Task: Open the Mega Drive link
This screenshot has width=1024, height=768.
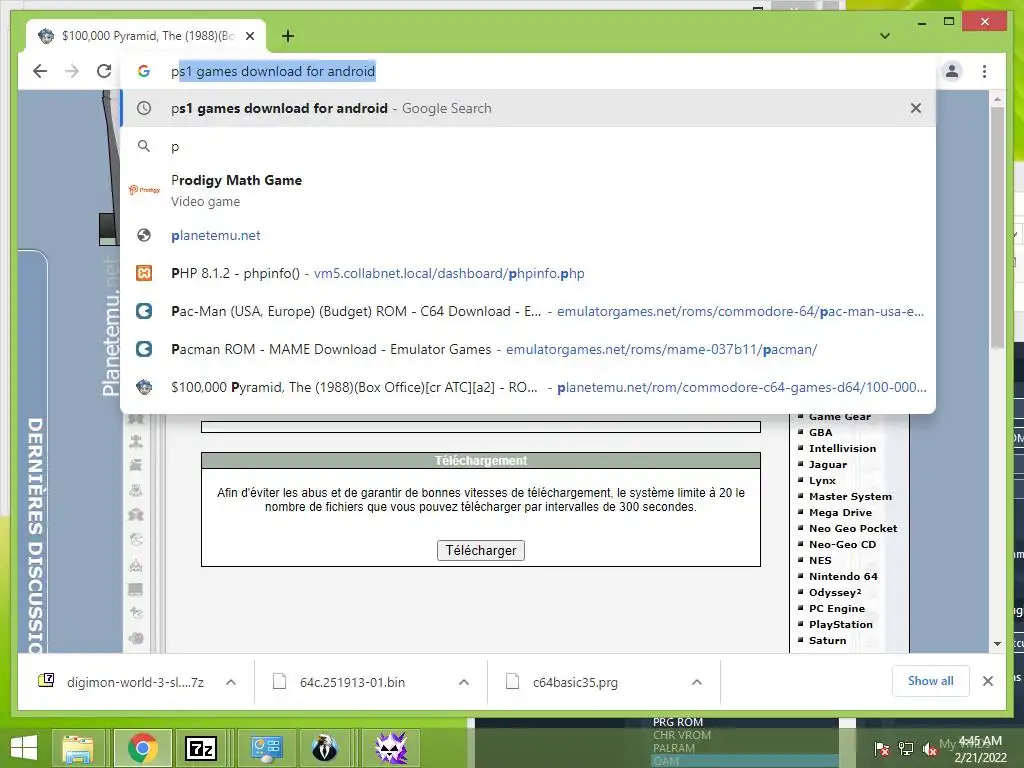Action: (x=840, y=513)
